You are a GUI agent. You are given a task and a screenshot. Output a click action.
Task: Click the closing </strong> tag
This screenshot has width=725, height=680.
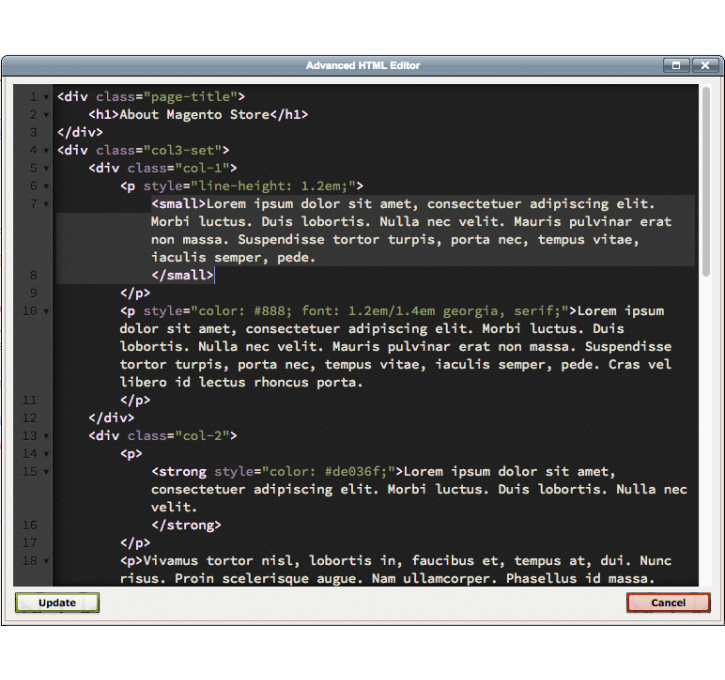pos(186,525)
